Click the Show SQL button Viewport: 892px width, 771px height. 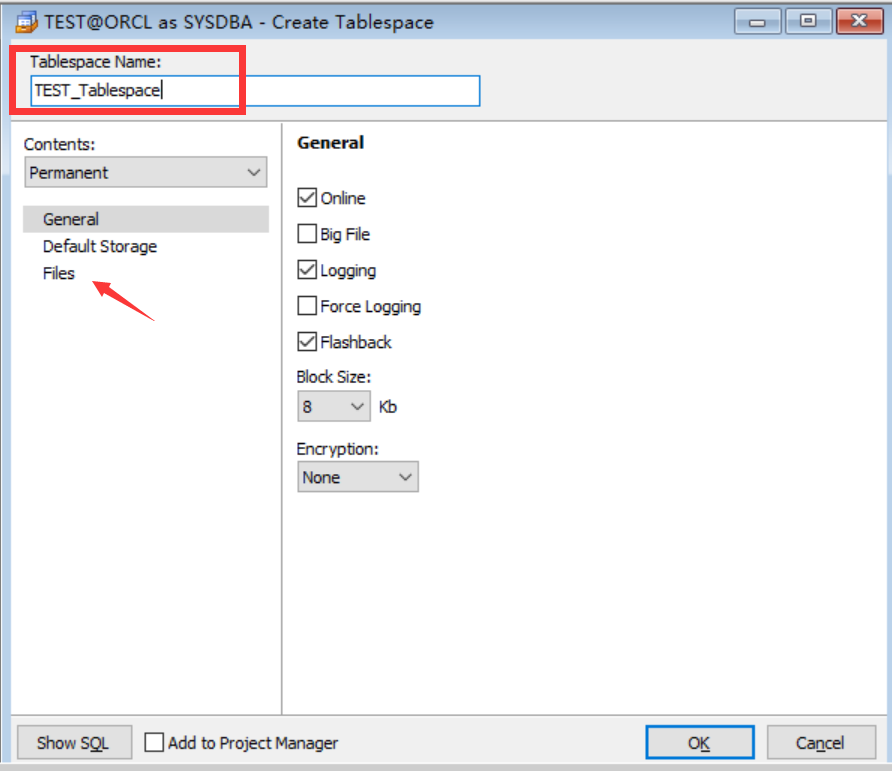pos(75,742)
